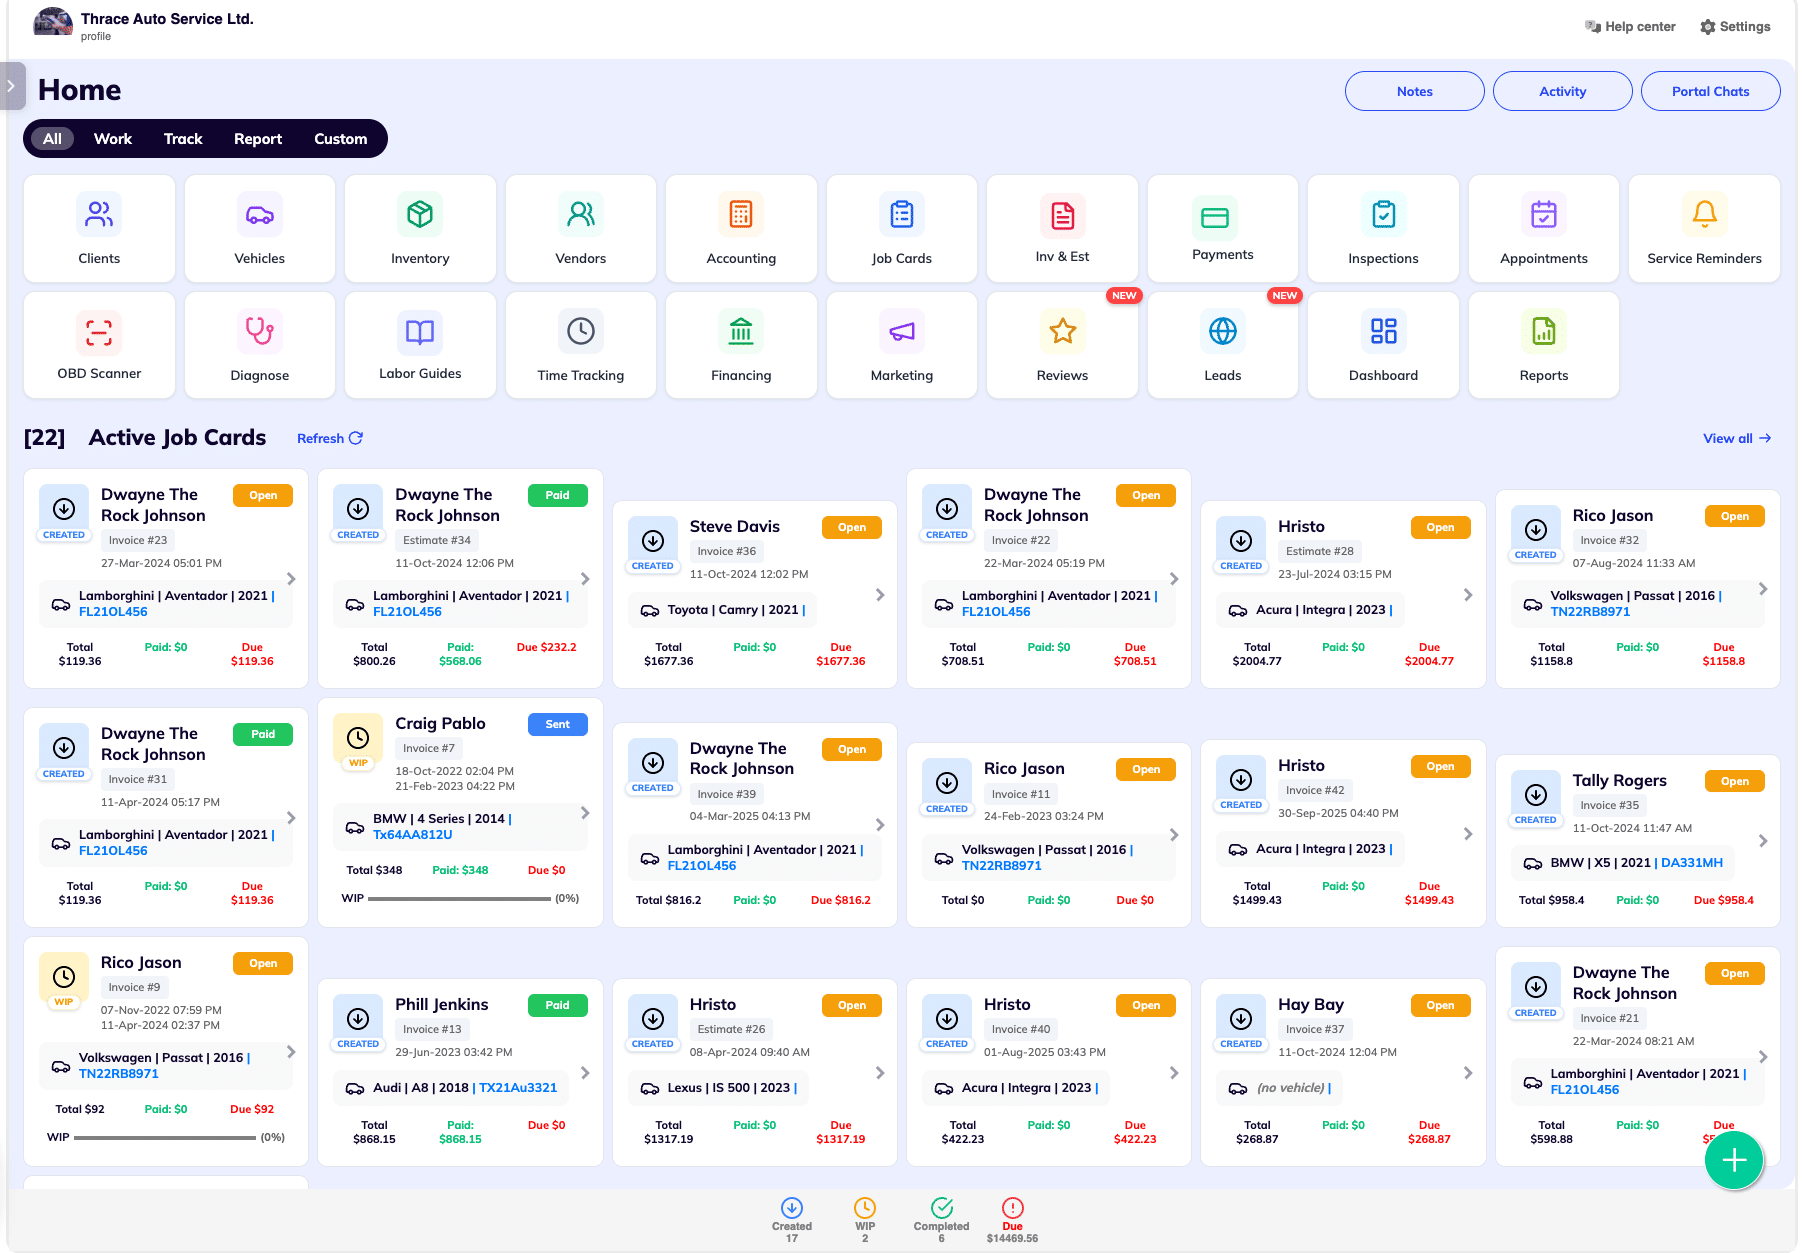1802x1253 pixels.
Task: Open the Inspections module
Action: (1383, 229)
